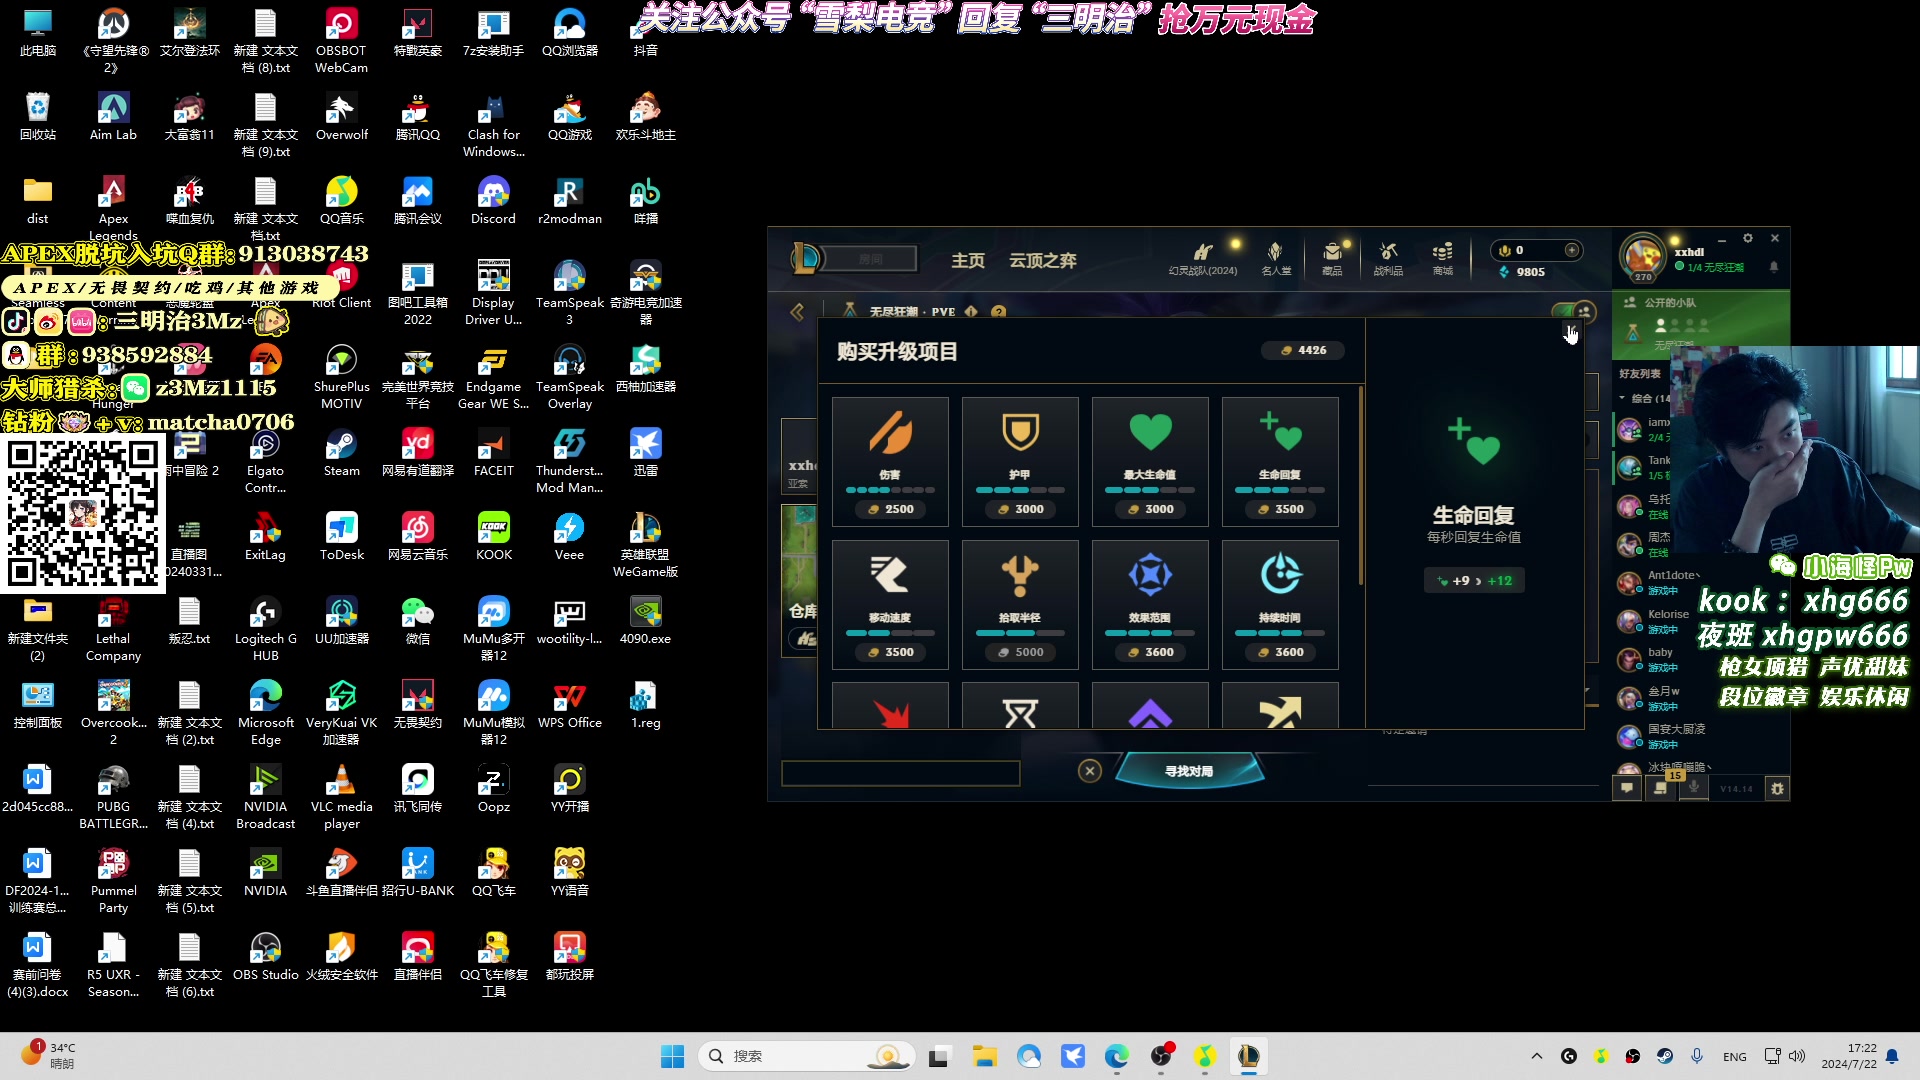The width and height of the screenshot is (1920, 1080).
Task: Add currency with the plus button
Action: click(x=1572, y=250)
